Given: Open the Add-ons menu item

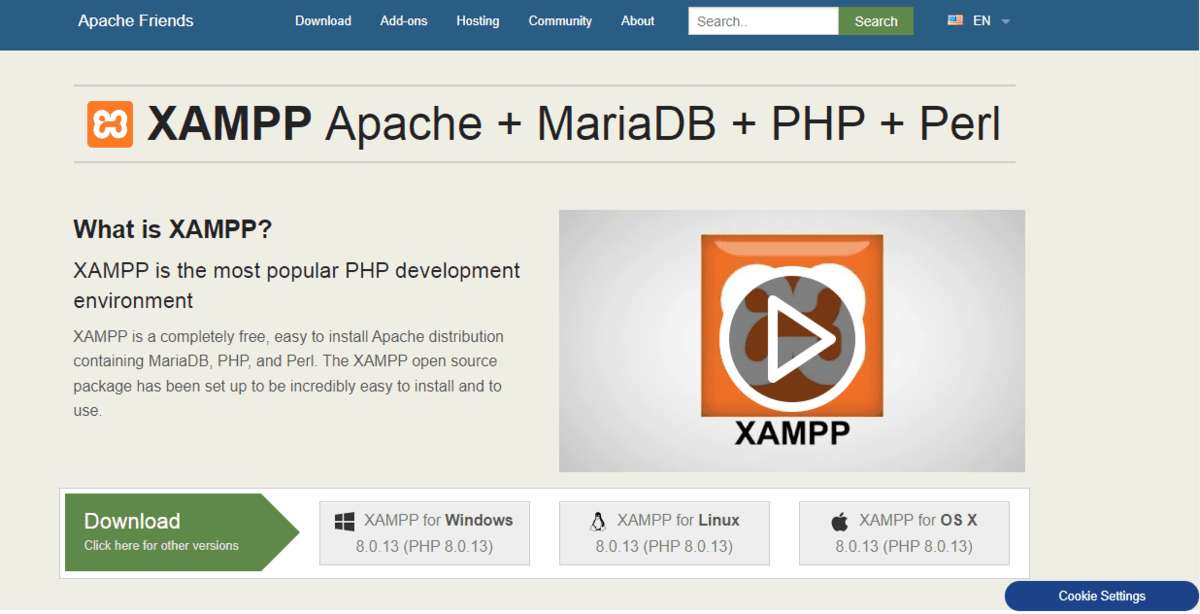Looking at the screenshot, I should 404,21.
